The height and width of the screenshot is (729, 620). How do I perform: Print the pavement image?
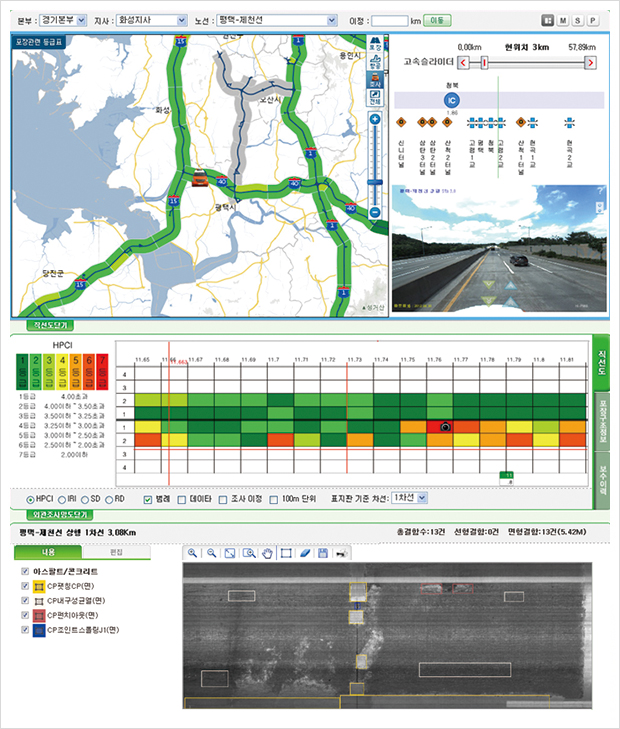coord(342,553)
